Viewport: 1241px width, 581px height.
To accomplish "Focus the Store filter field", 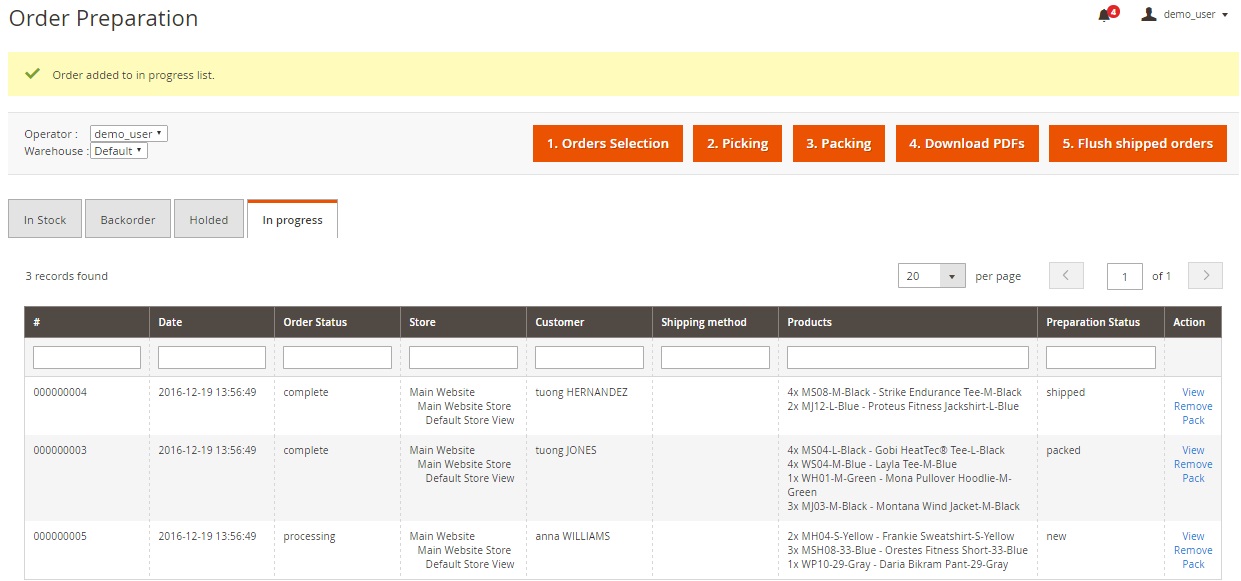I will pos(463,357).
